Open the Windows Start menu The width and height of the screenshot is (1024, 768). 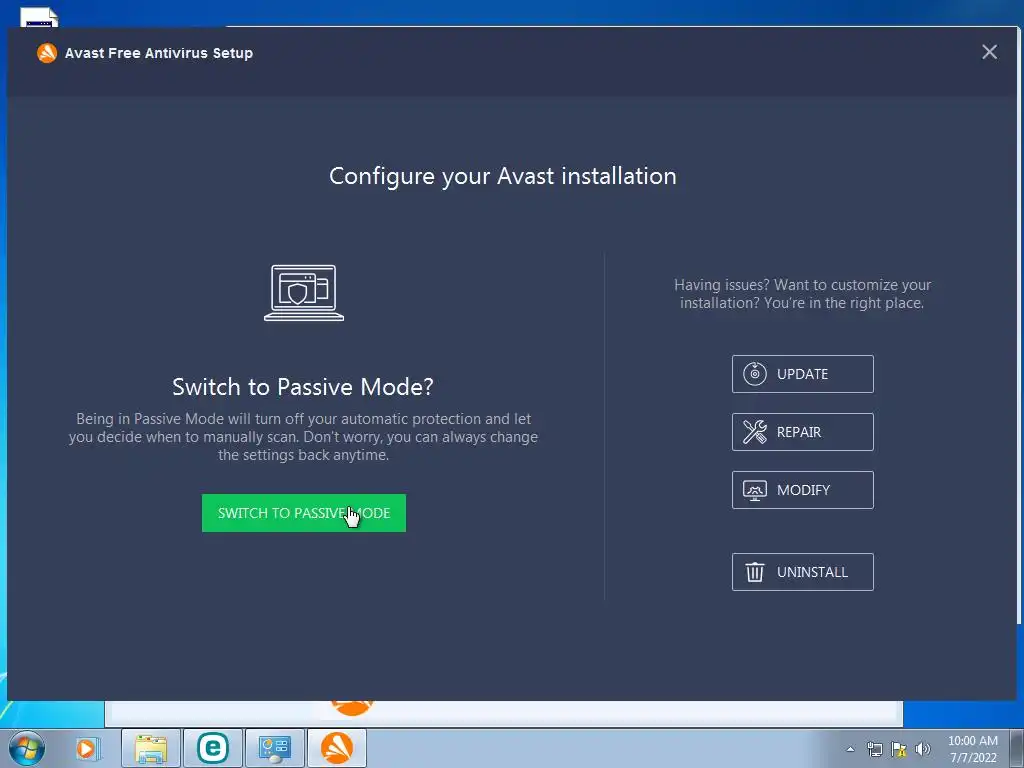tap(26, 748)
